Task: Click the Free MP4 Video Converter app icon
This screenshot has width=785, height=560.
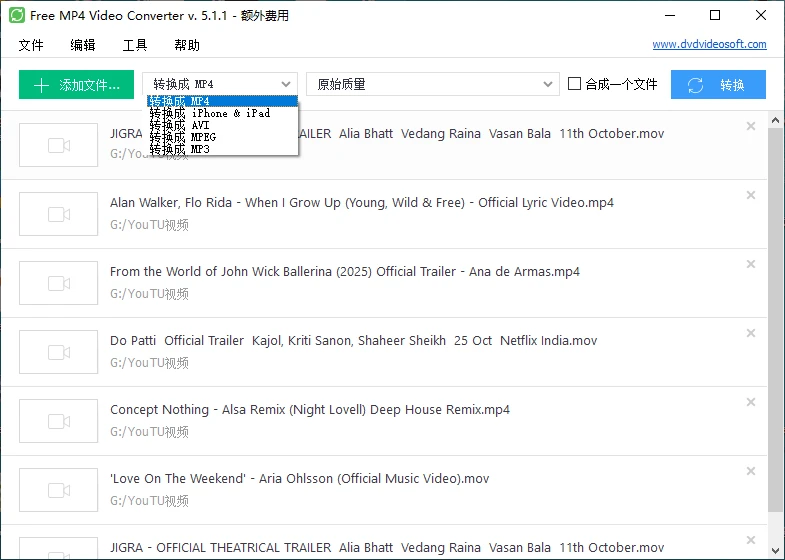Action: pyautogui.click(x=17, y=15)
